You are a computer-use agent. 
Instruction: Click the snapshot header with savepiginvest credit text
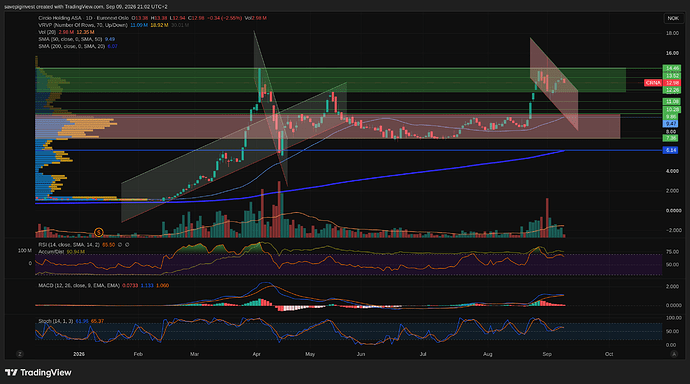(86, 7)
